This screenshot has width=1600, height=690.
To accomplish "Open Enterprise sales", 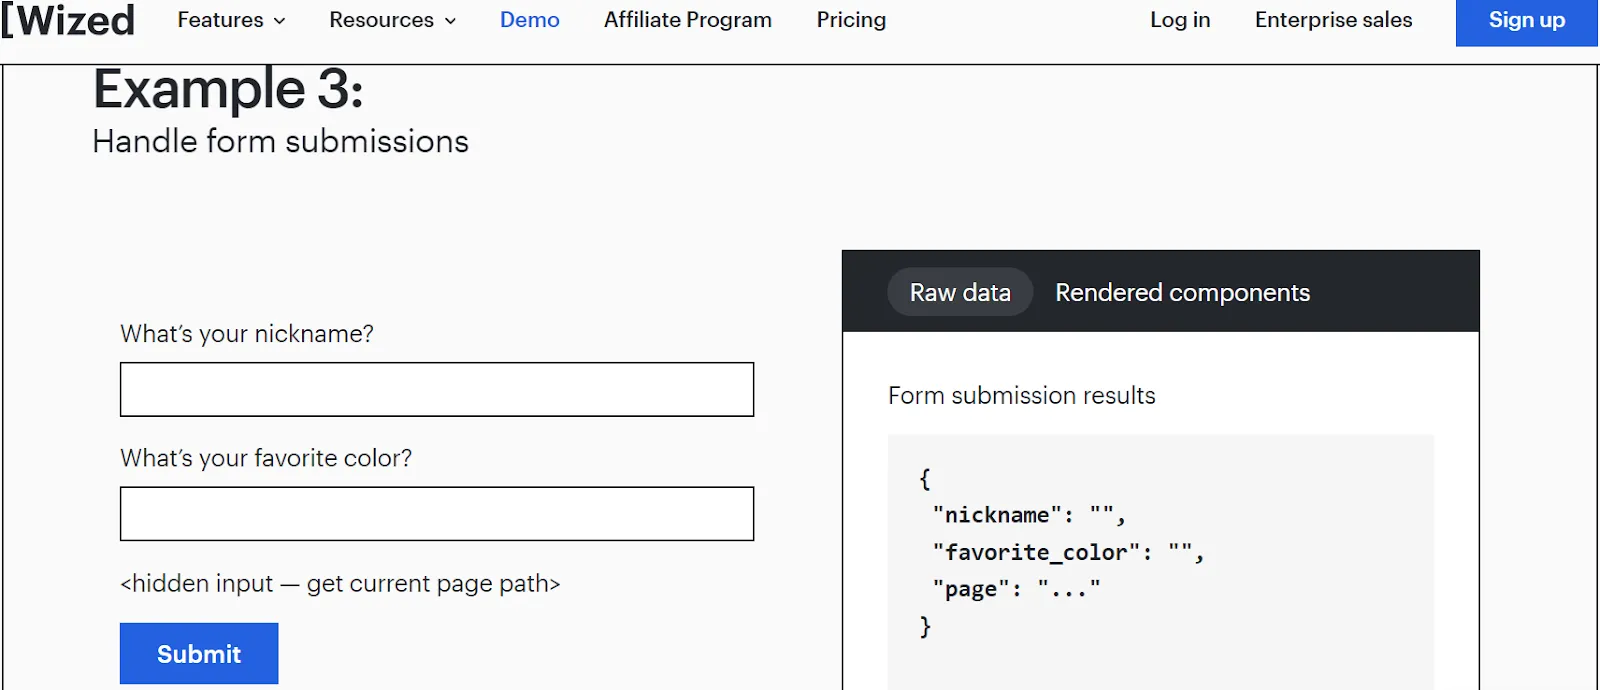I will coord(1333,20).
